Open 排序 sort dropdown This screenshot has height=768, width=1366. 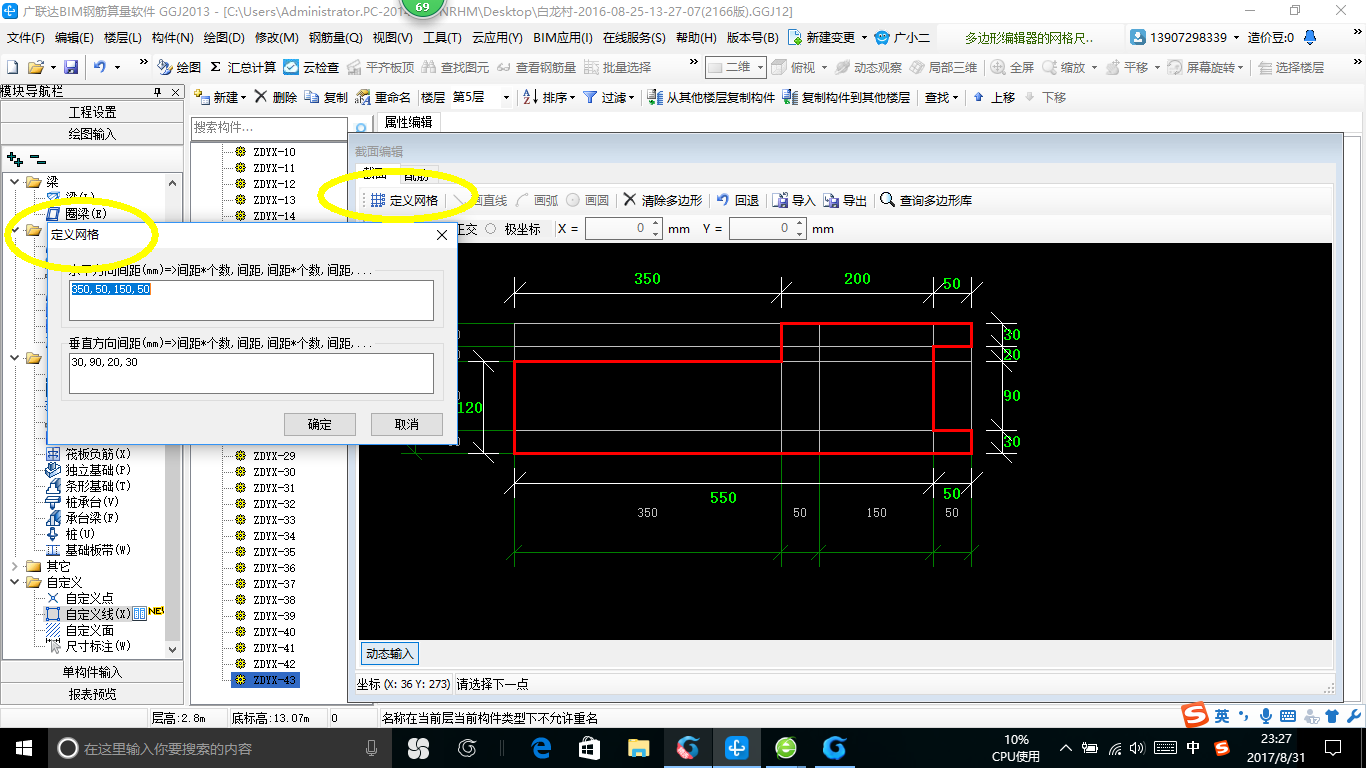click(x=550, y=97)
